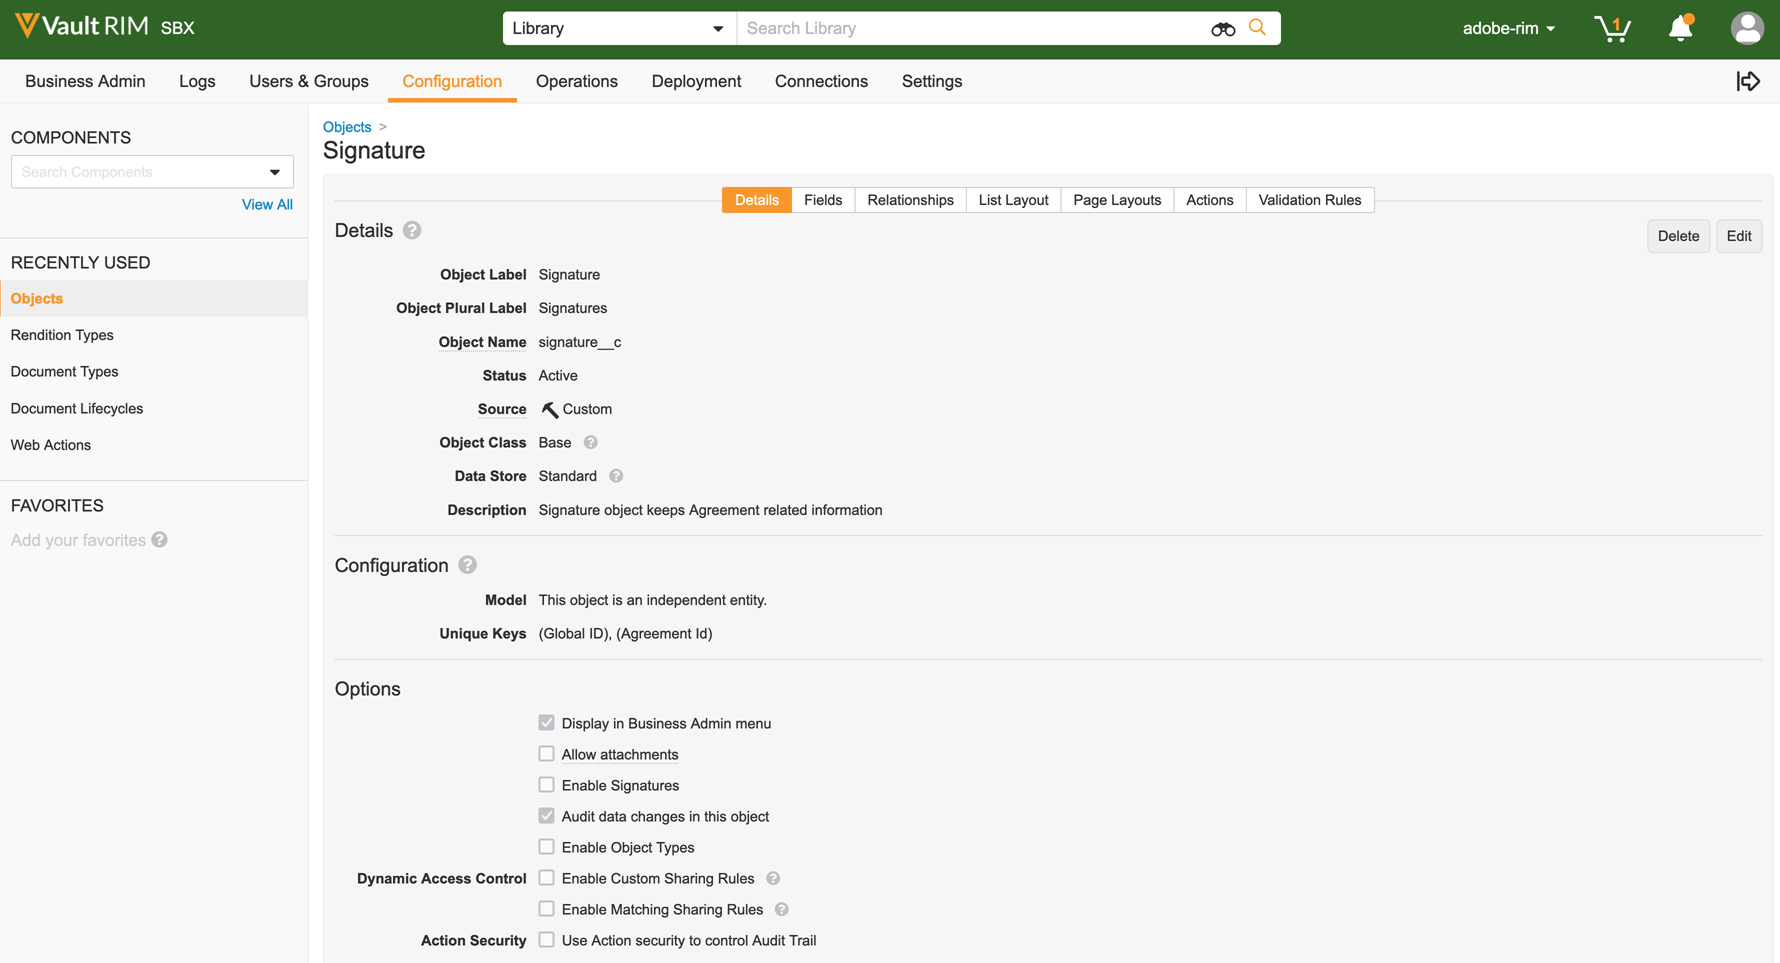This screenshot has height=963, width=1780.
Task: Switch to the Relationships tab
Action: pyautogui.click(x=910, y=200)
